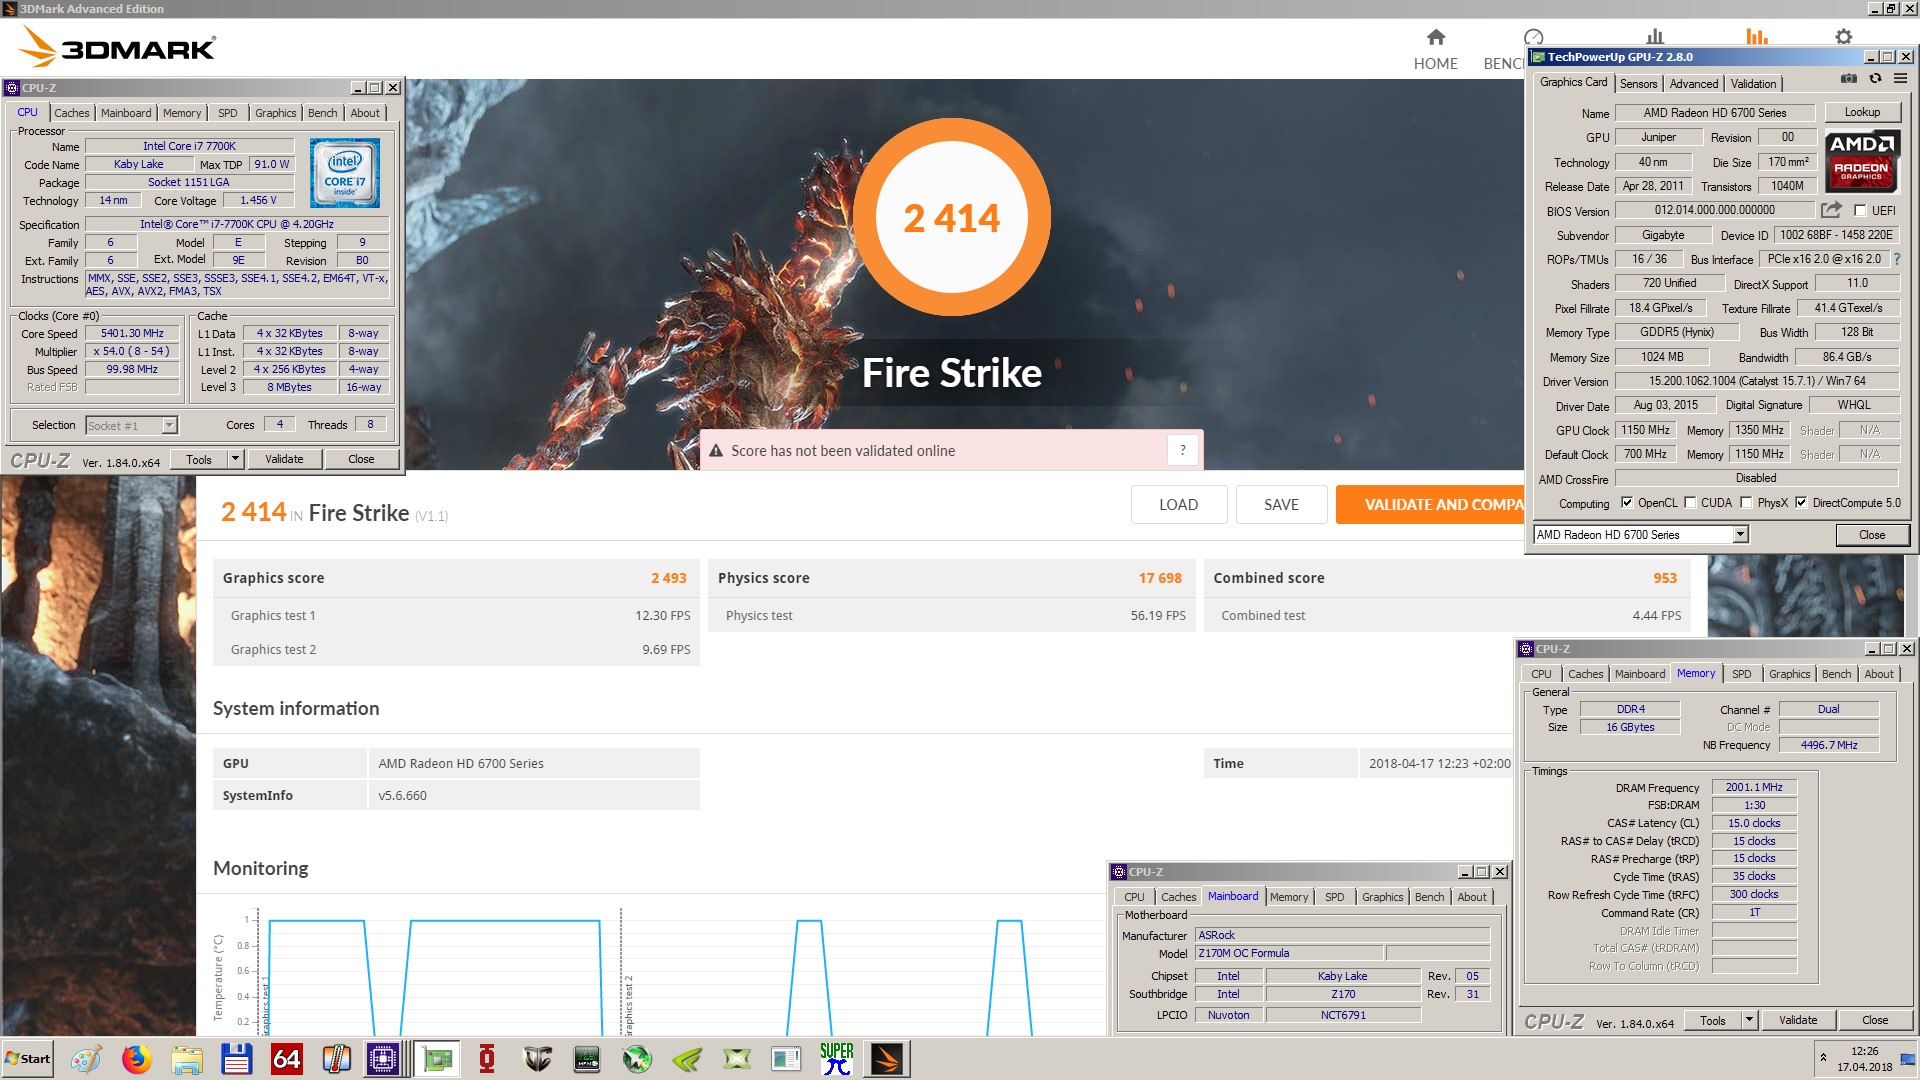Click the GPU-Z refresh icon

pos(1875,79)
